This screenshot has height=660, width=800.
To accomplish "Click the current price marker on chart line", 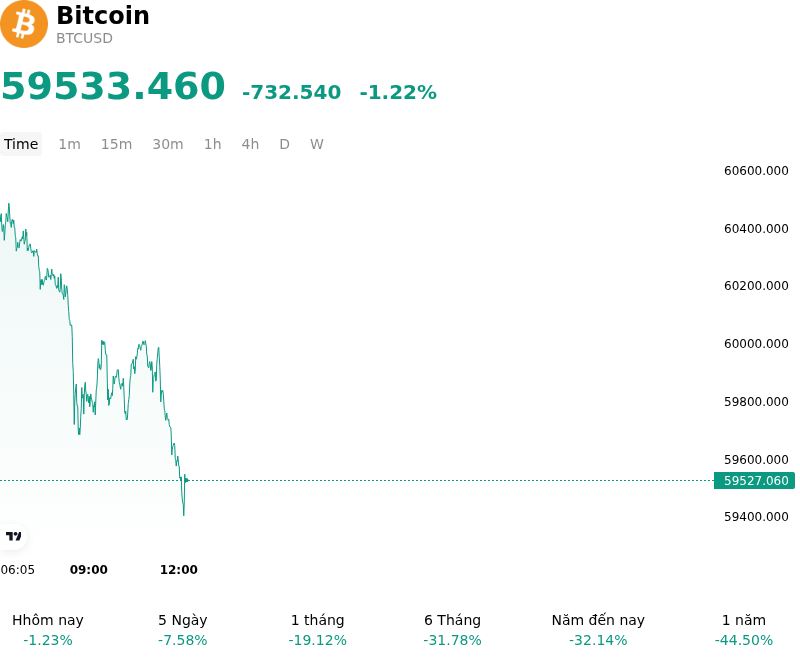I will point(186,480).
